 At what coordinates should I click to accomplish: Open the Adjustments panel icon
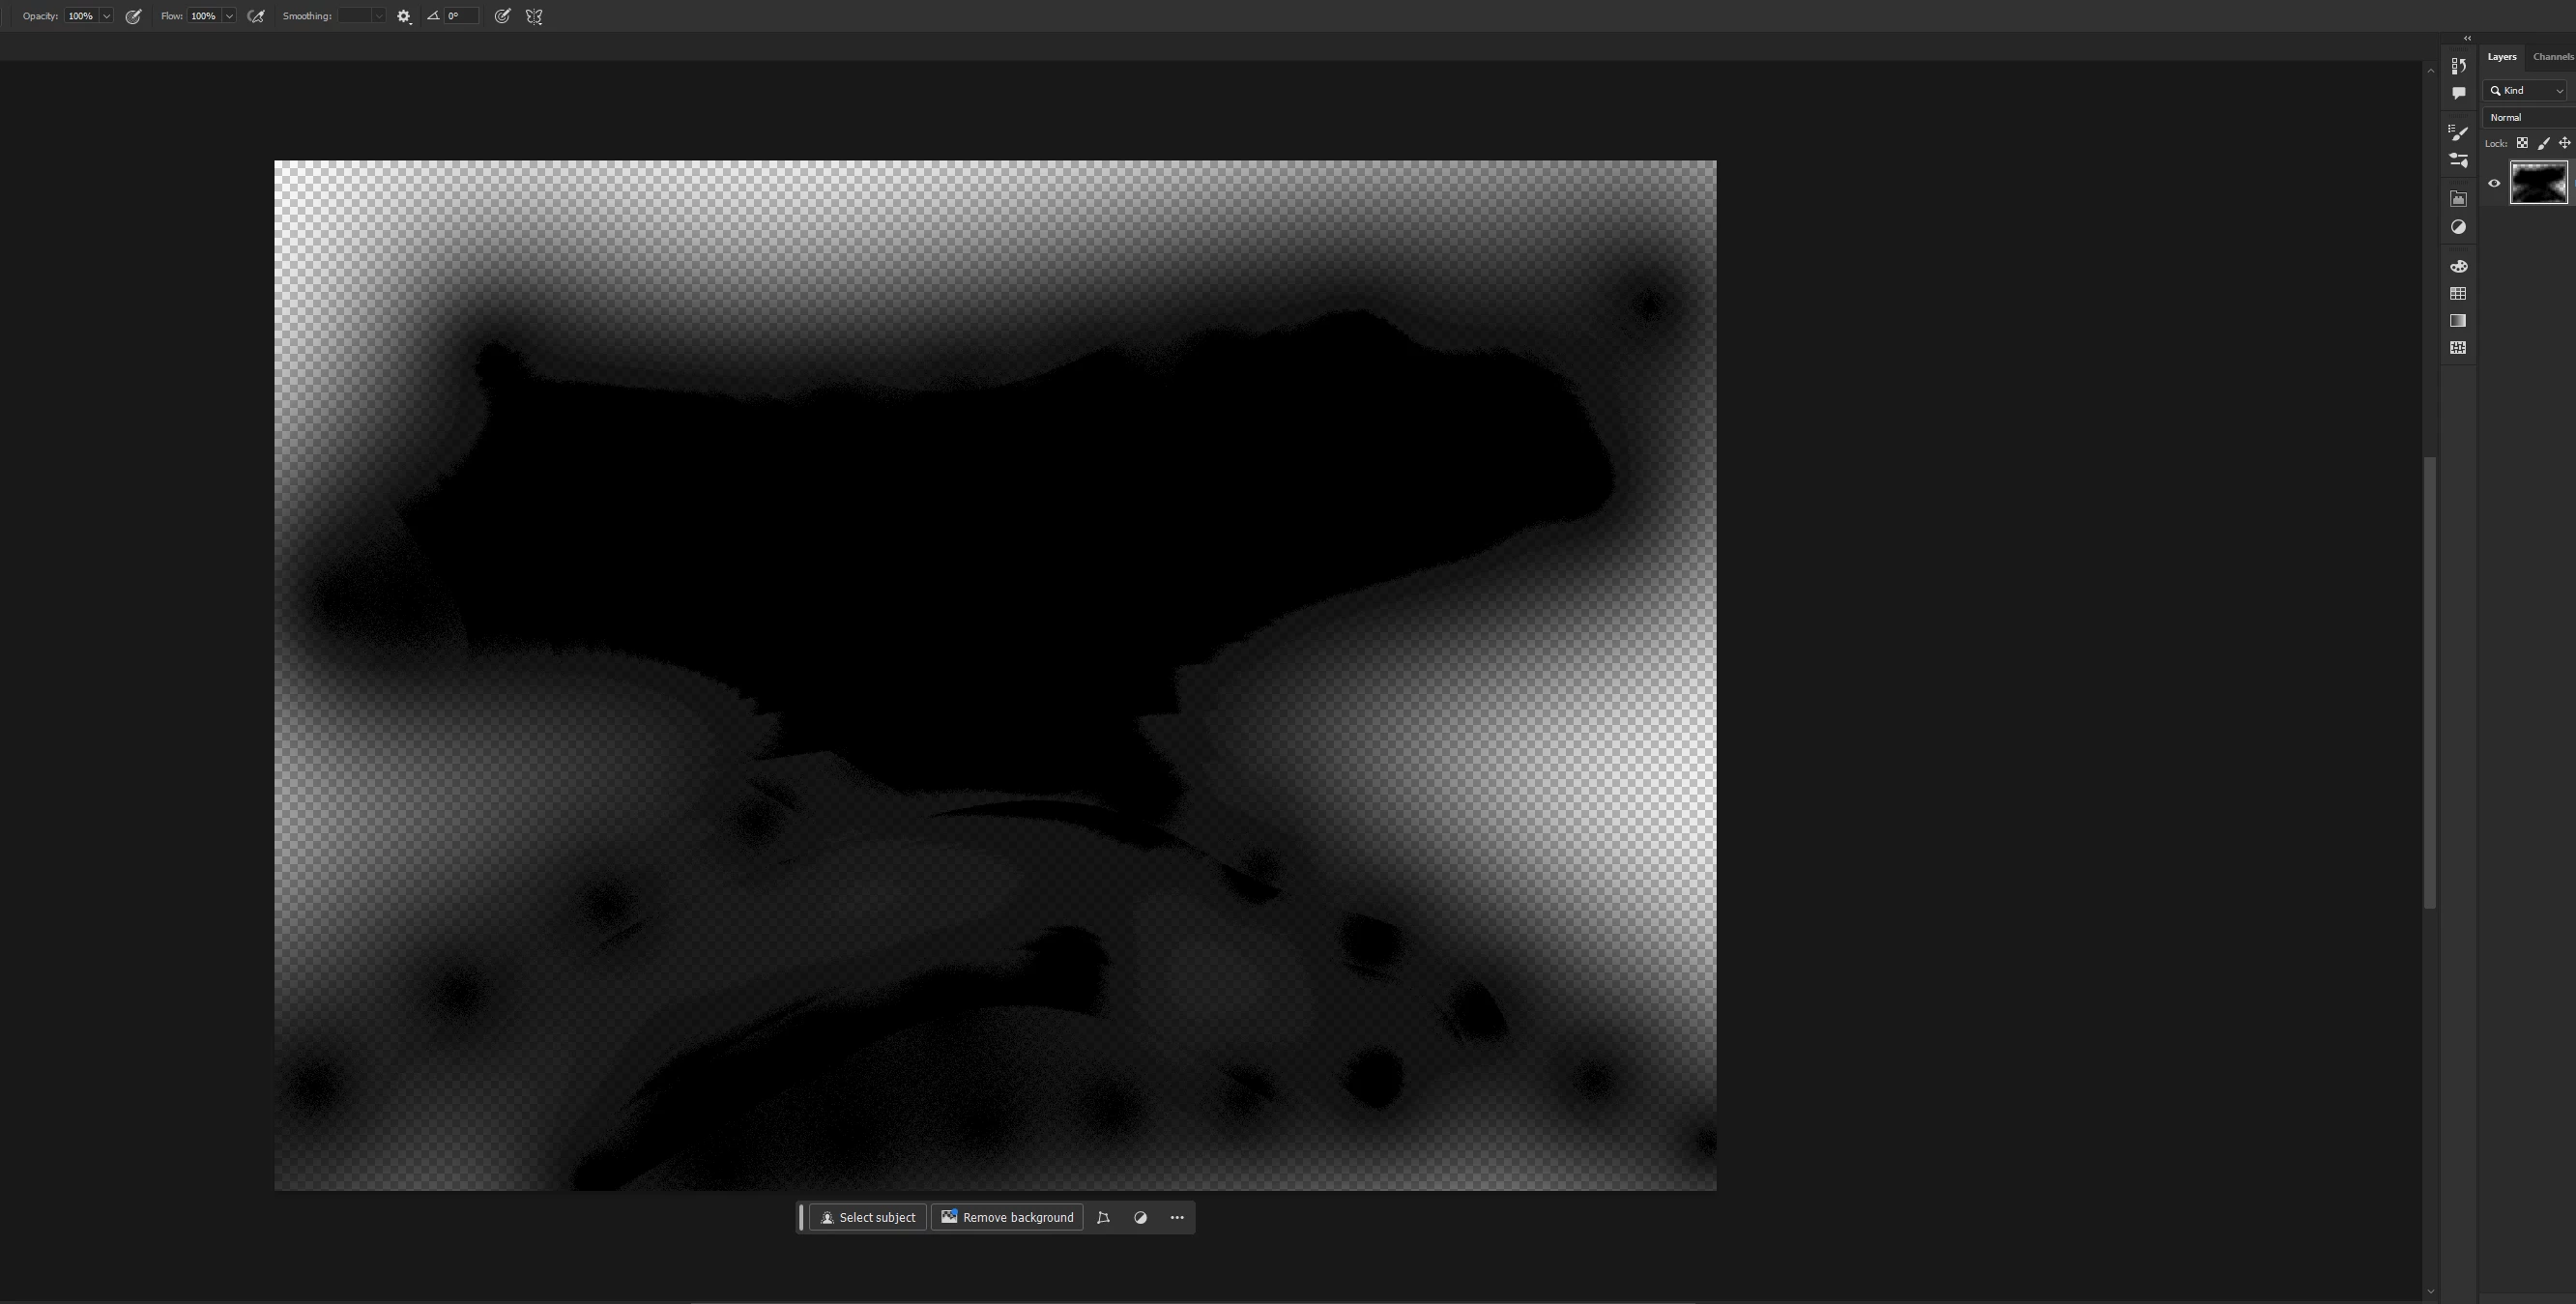2458,227
